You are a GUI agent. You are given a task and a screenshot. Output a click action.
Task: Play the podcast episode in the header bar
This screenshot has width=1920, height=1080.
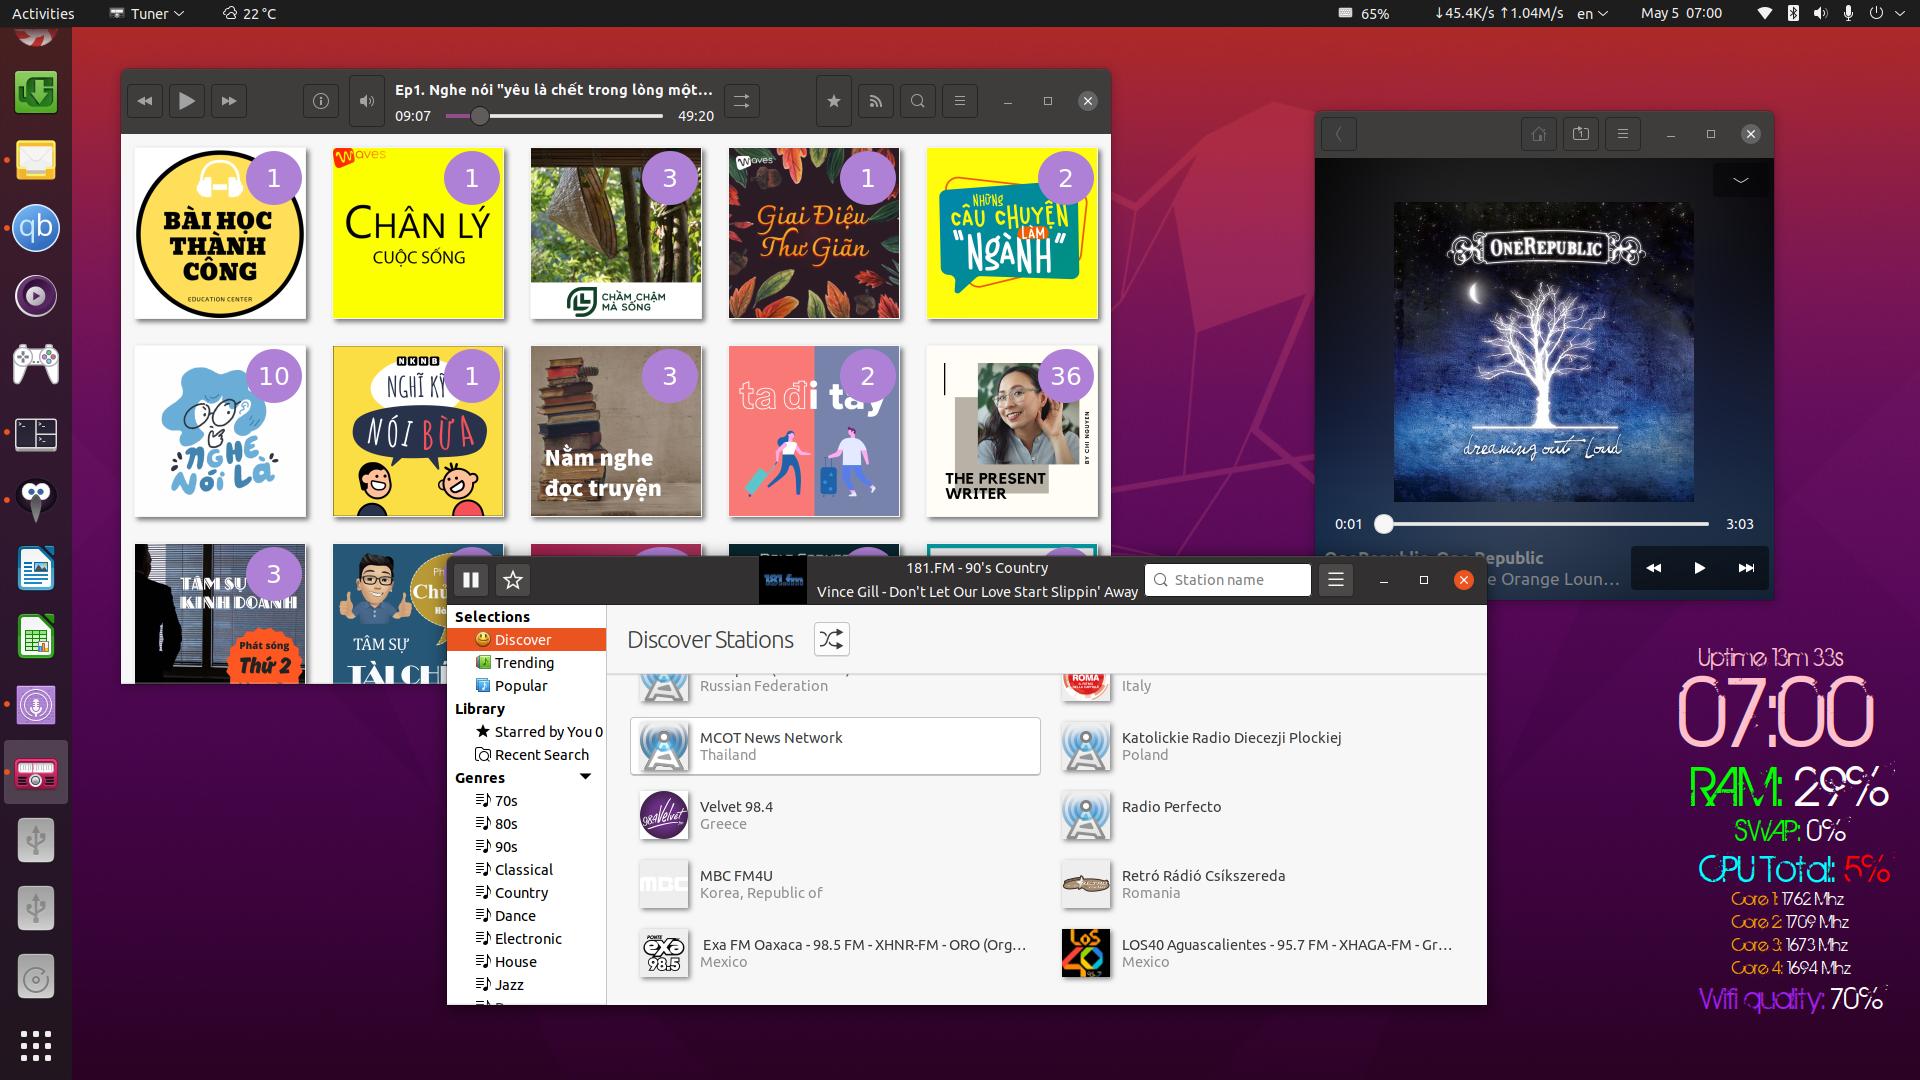point(187,101)
